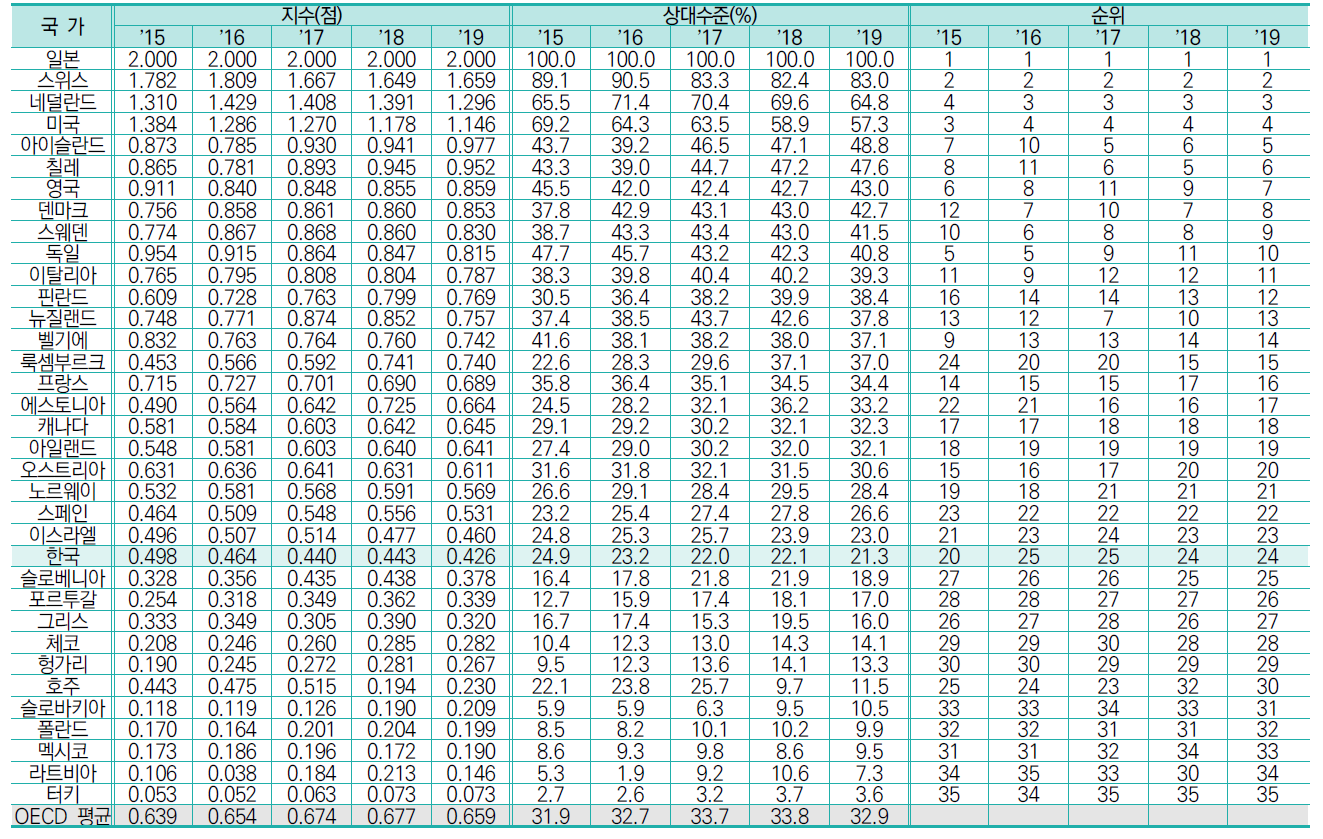
Task: Select rank 31 in the 슬로바키아 row
Action: [x=1266, y=709]
